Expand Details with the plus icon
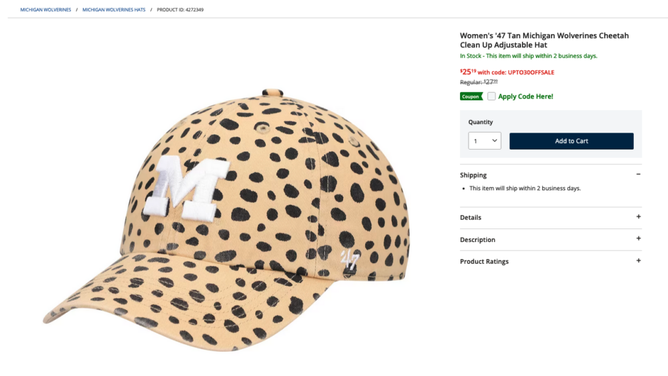The width and height of the screenshot is (668, 376). click(x=638, y=217)
